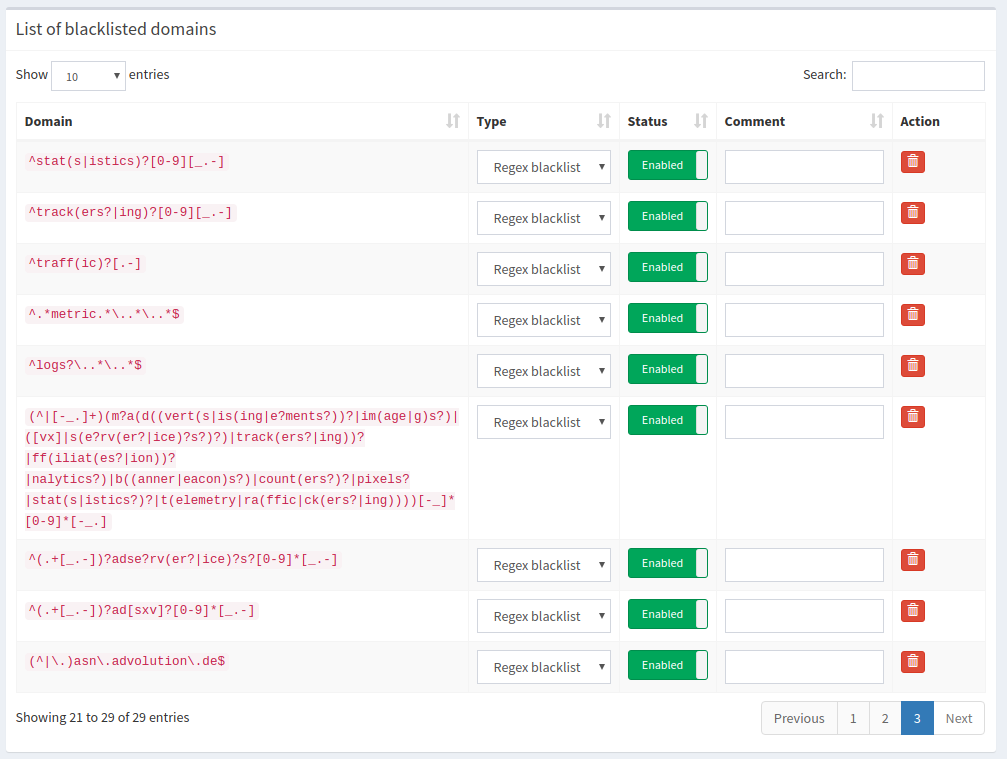
Task: Go to page 2 of results
Action: click(x=885, y=719)
